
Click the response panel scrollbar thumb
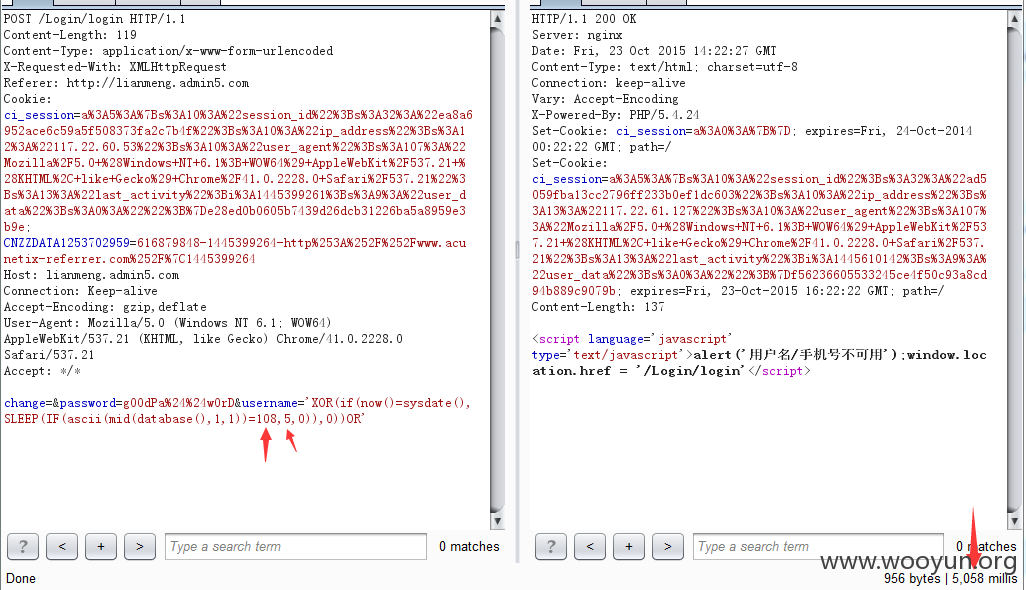(1015, 268)
